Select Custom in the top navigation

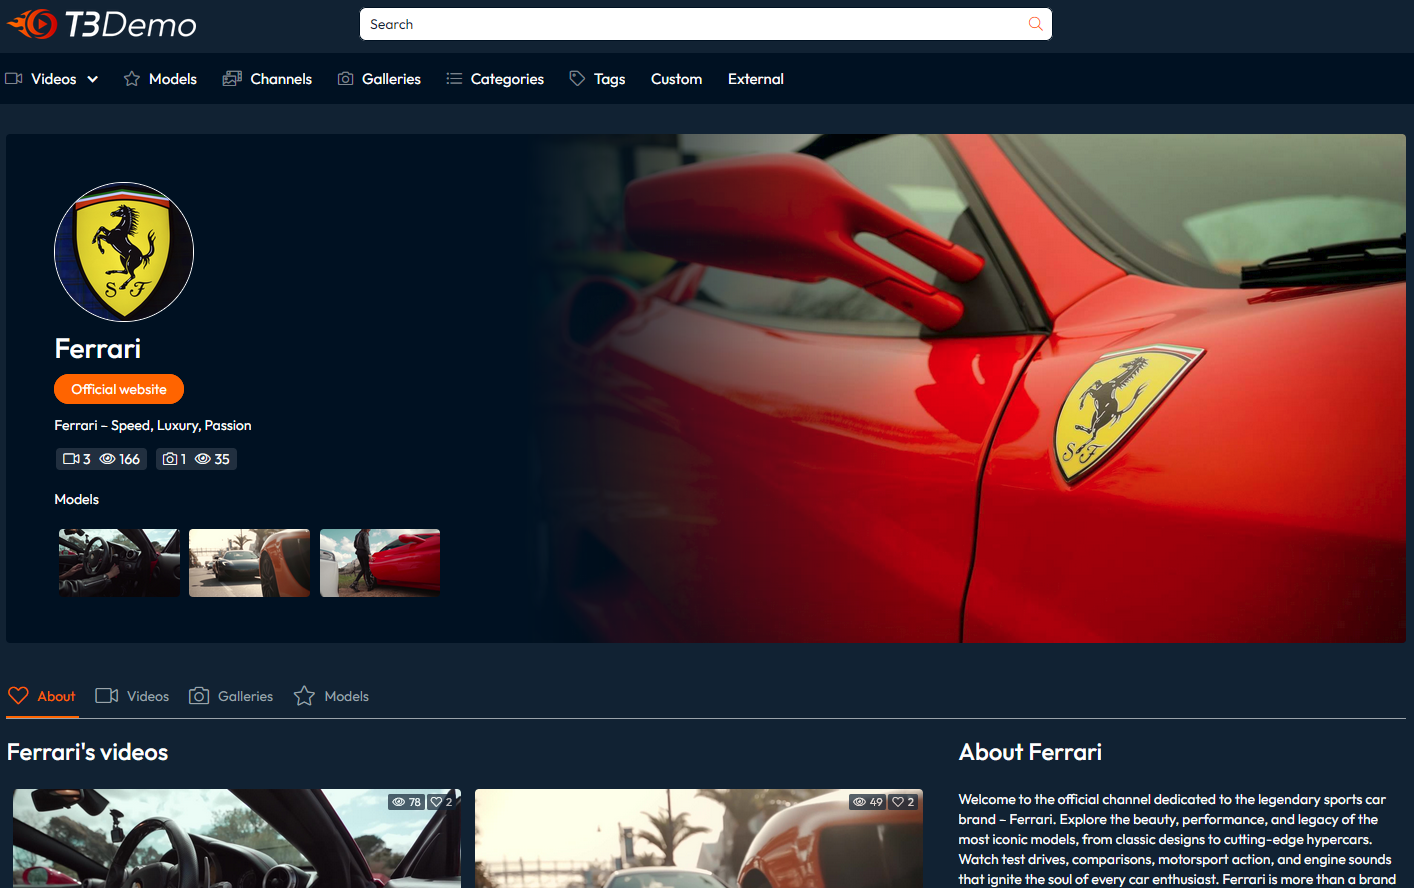point(676,78)
